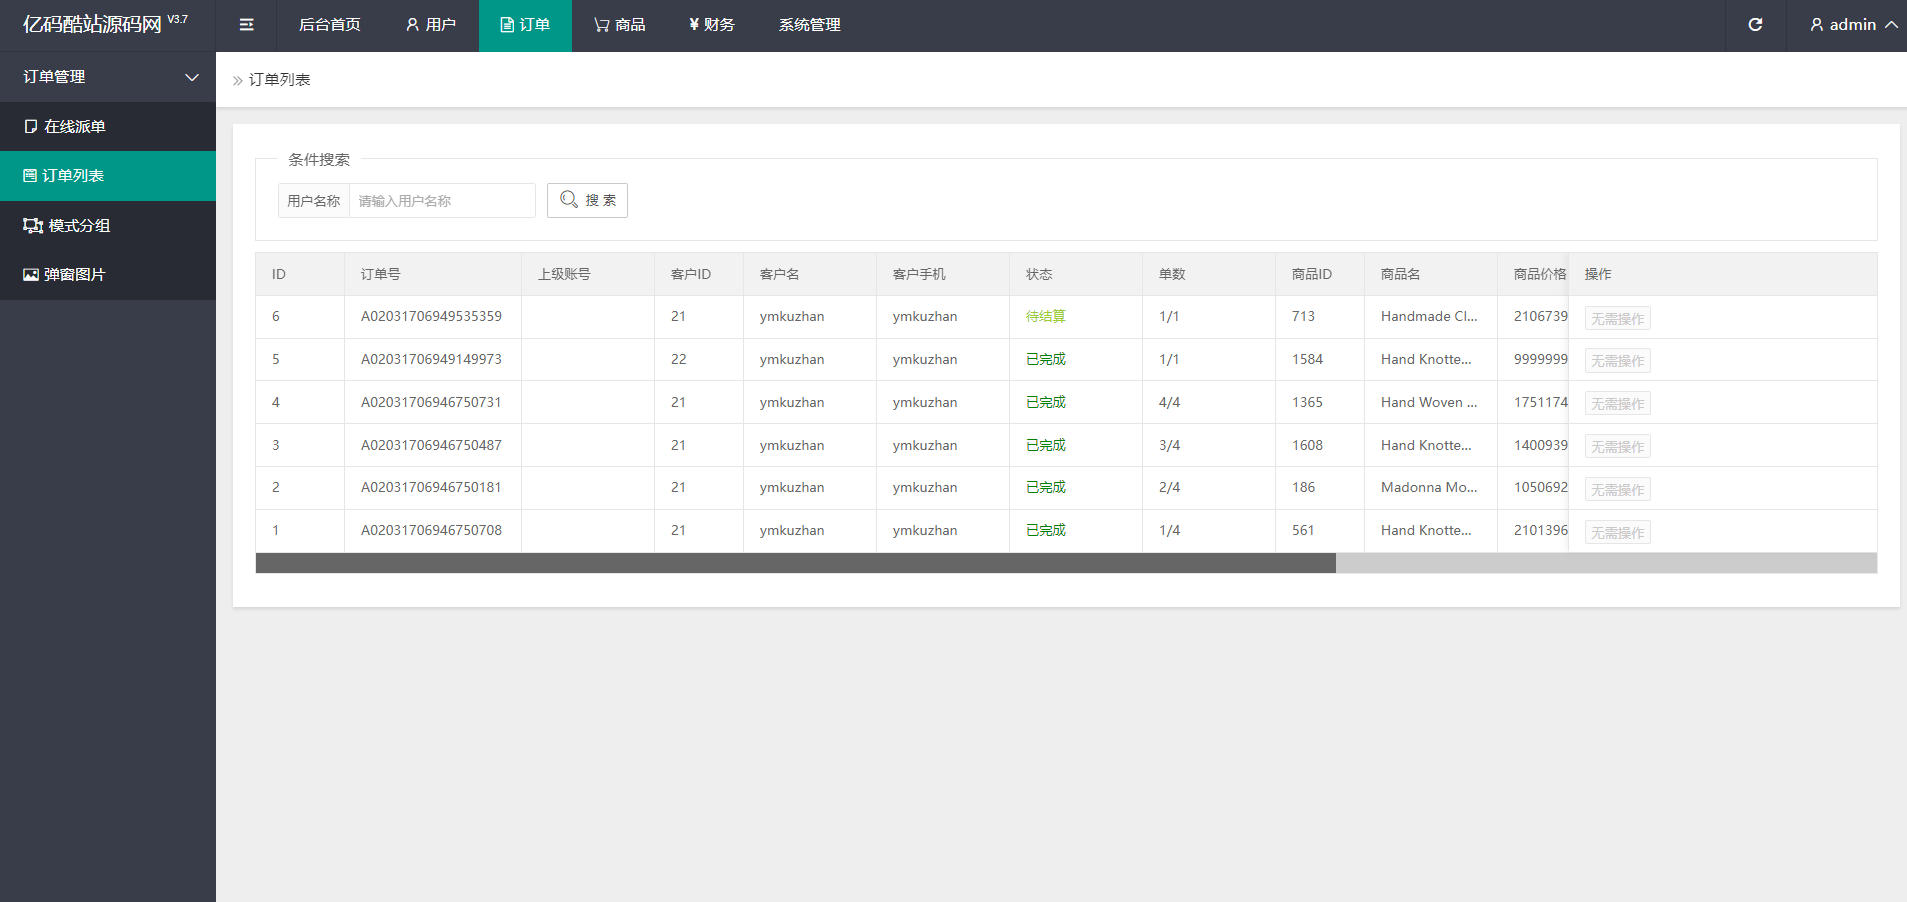
Task: Open the 财务 top menu
Action: [712, 25]
